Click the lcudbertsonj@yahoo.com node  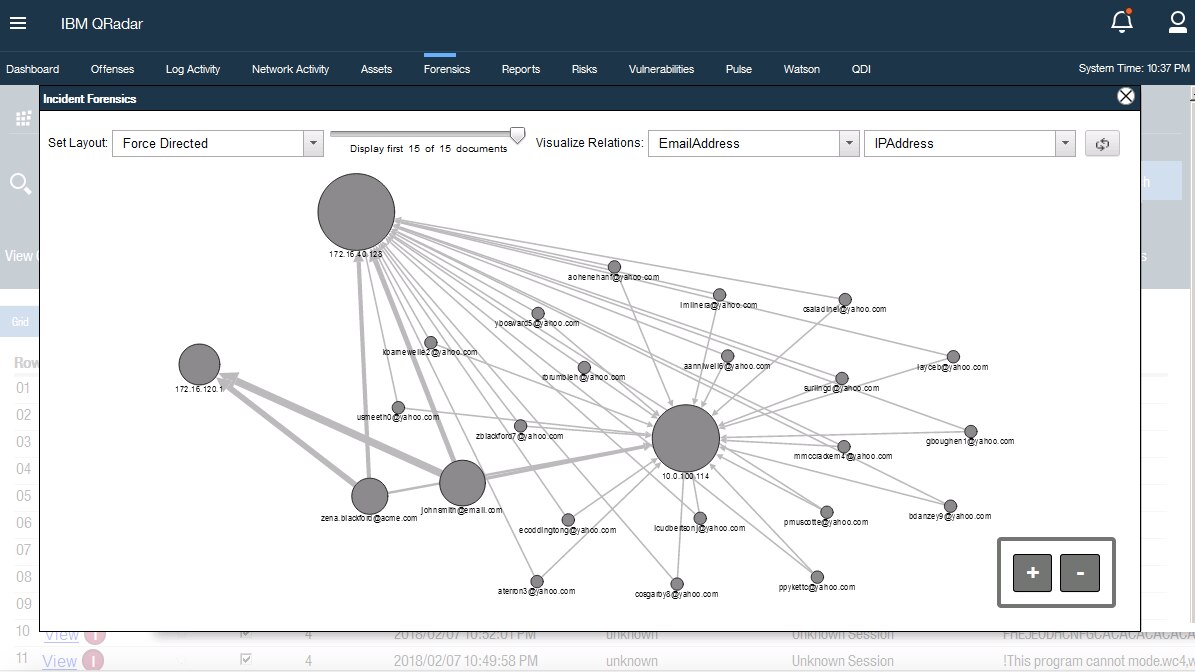point(700,518)
